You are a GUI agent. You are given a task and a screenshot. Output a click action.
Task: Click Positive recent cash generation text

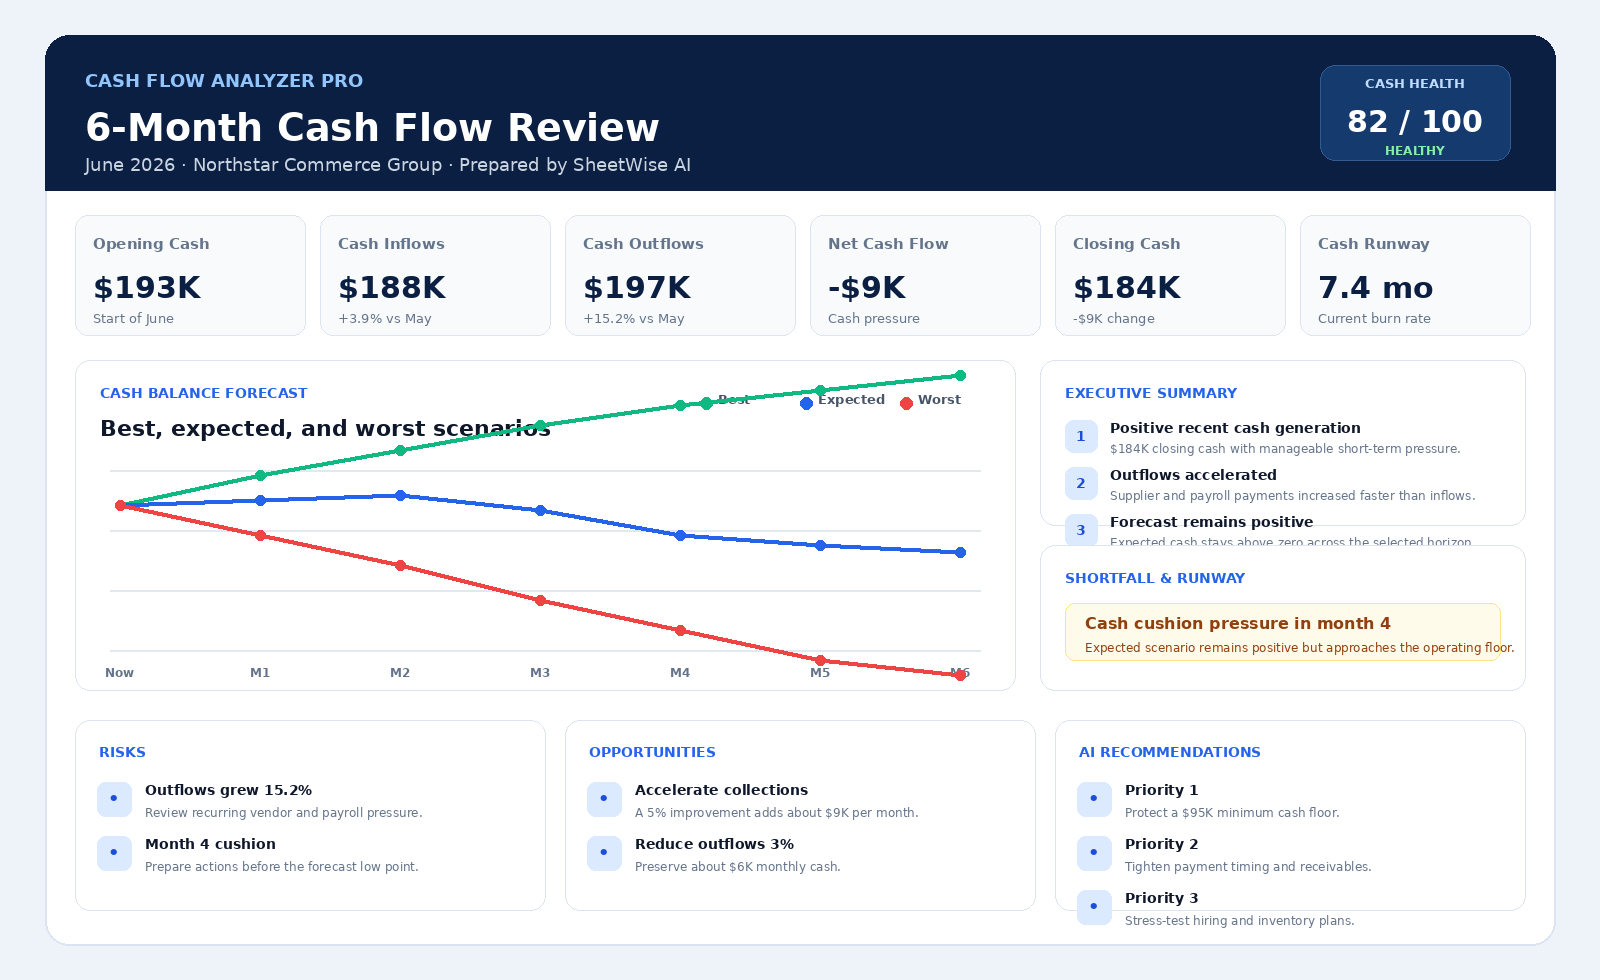click(1235, 428)
